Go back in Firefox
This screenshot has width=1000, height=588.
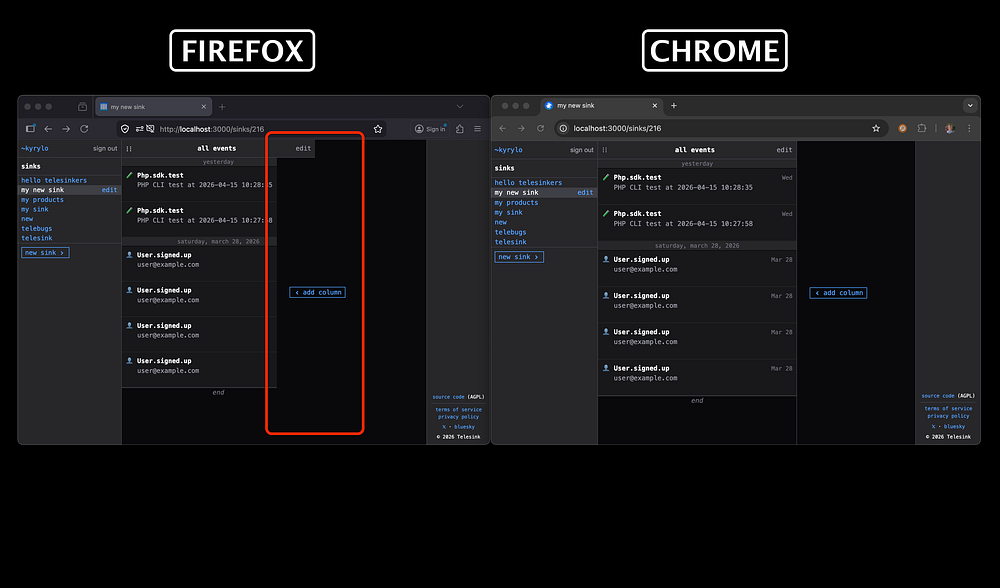48,129
